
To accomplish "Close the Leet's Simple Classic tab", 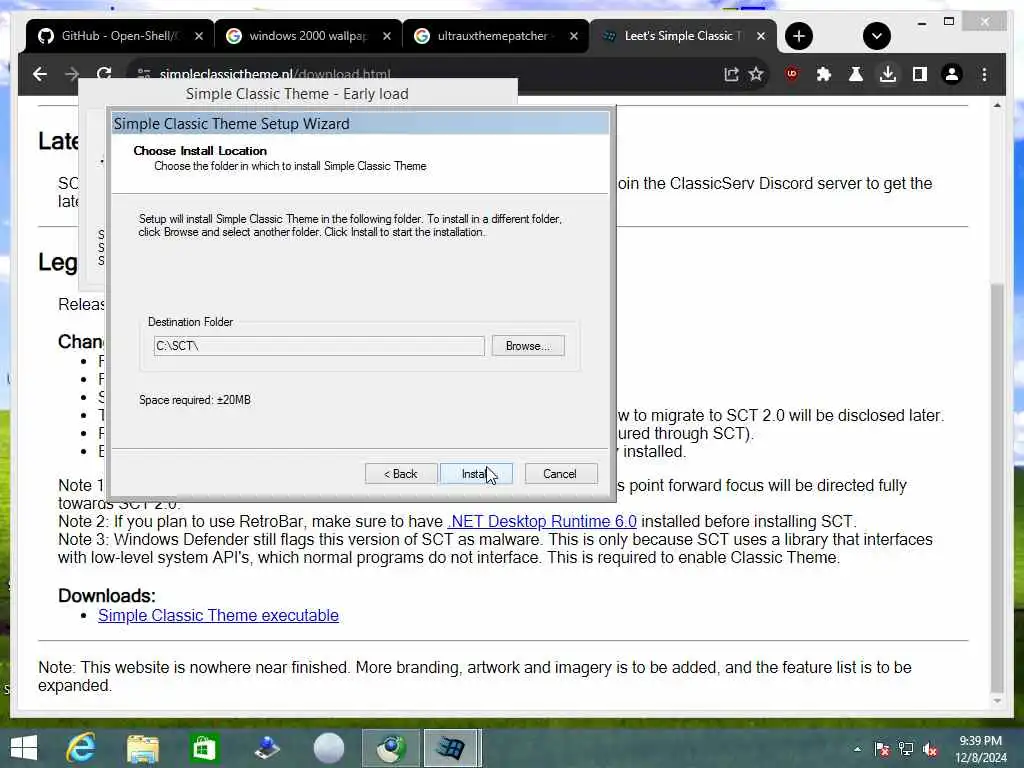I will click(x=761, y=36).
